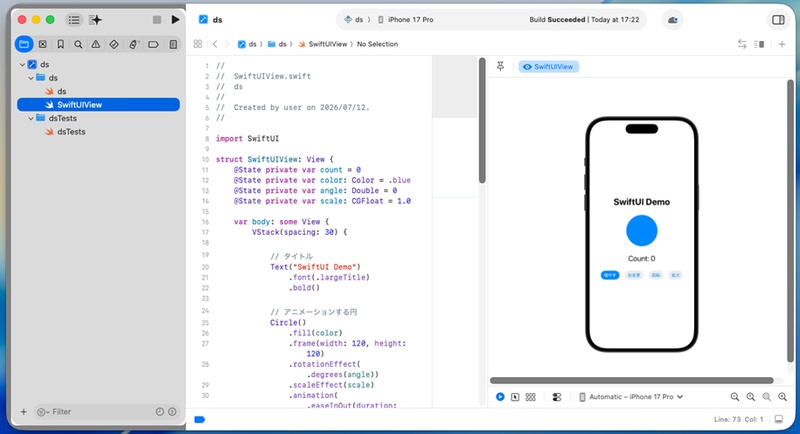Viewport: 800px width, 434px height.
Task: Open the navigator filter options menu
Action: pos(43,412)
